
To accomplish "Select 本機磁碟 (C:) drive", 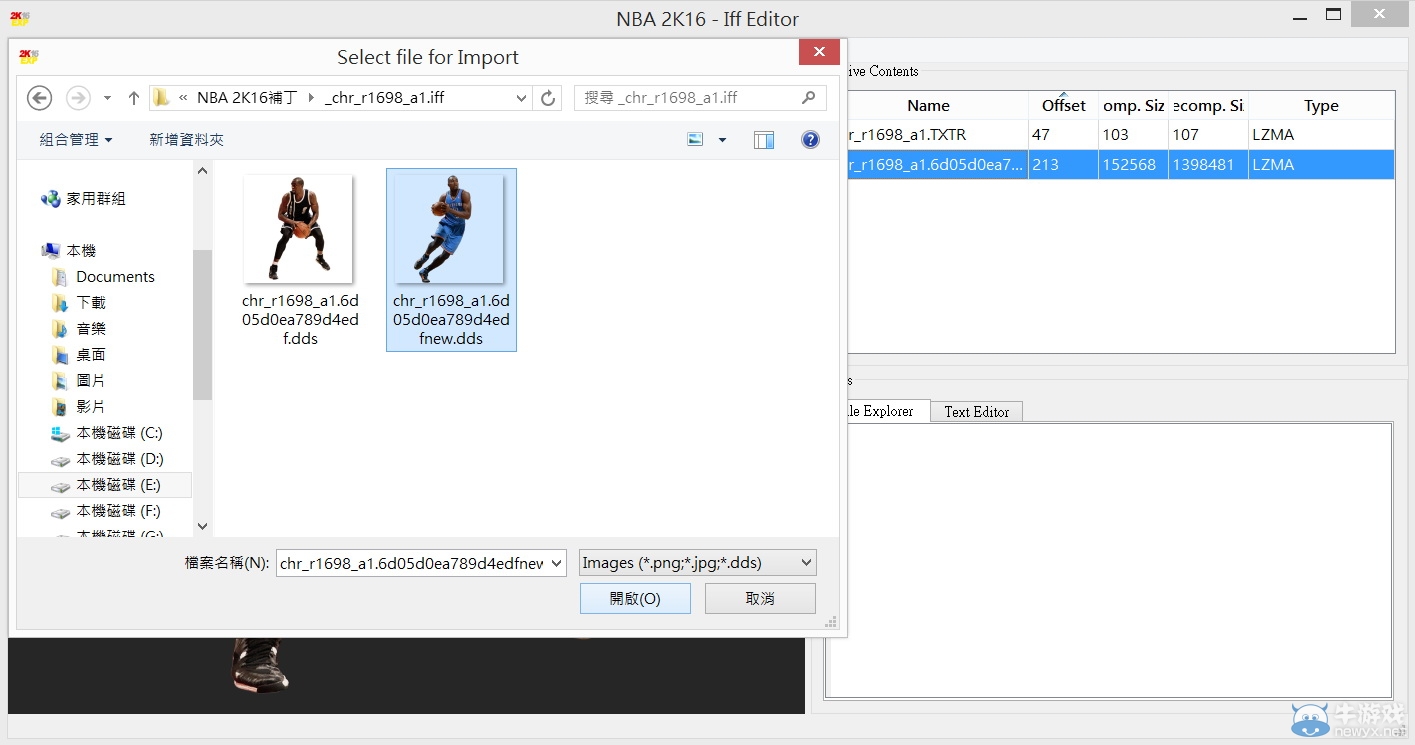I will pos(119,433).
